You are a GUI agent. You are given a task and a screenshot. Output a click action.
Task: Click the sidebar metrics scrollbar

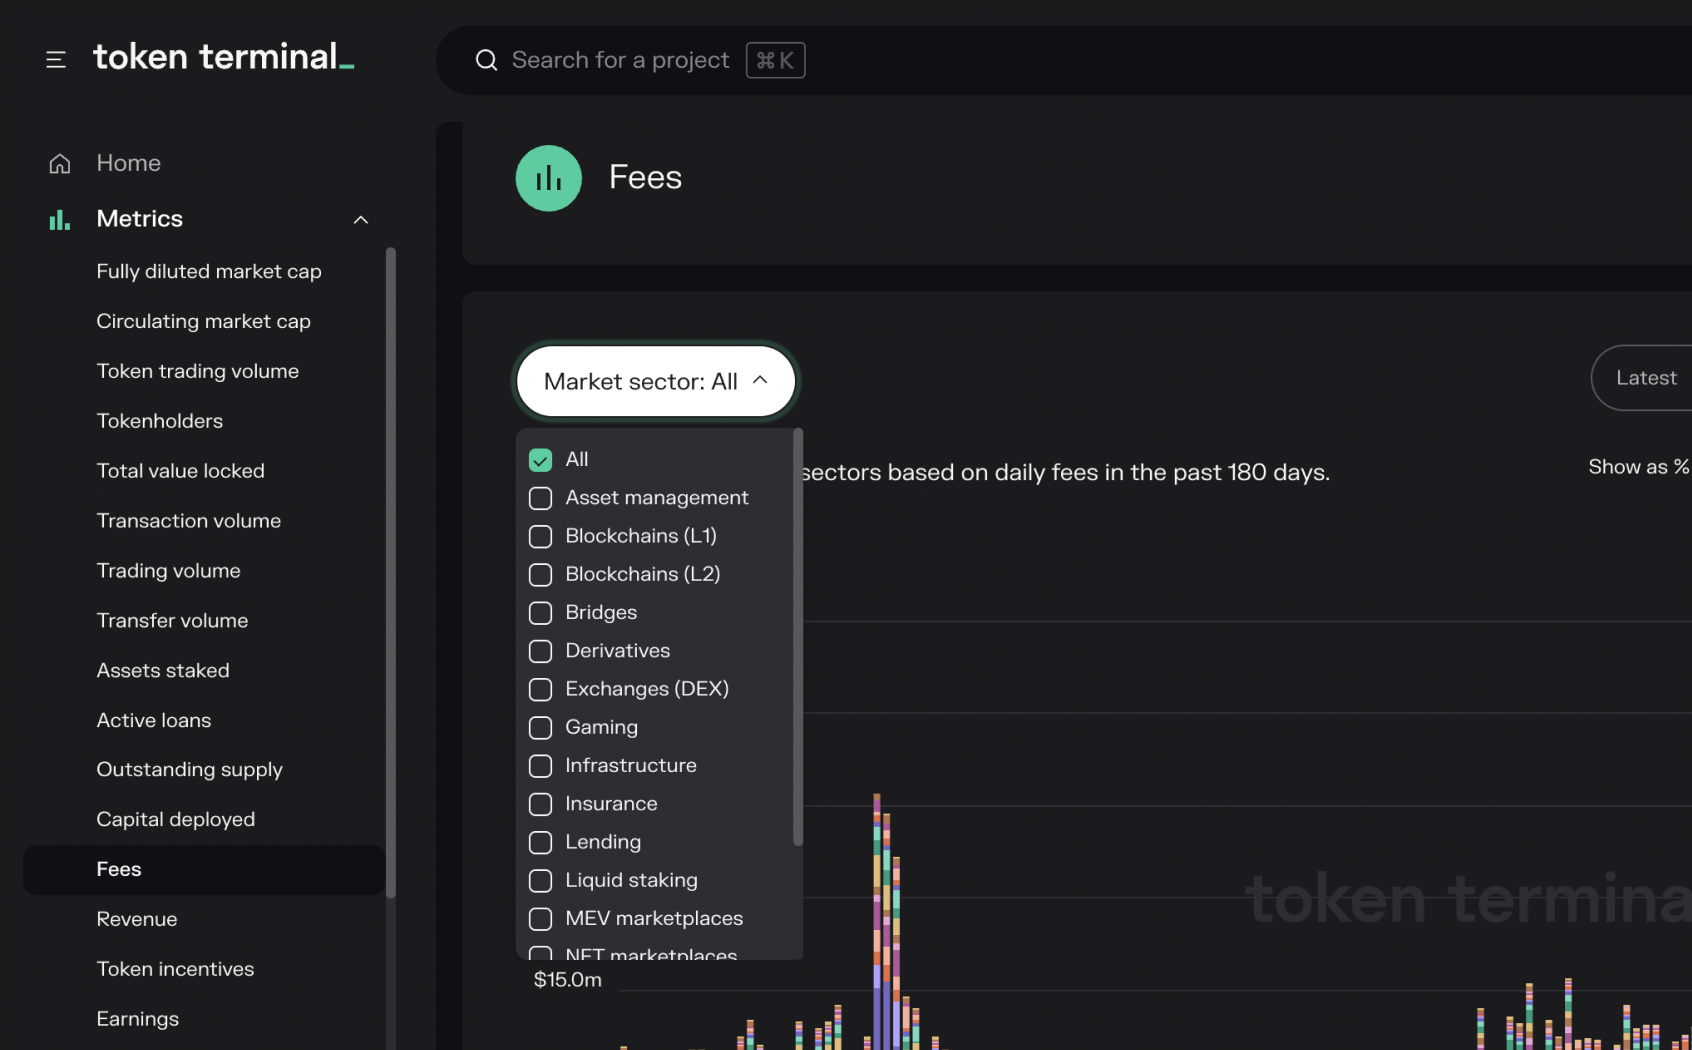390,573
